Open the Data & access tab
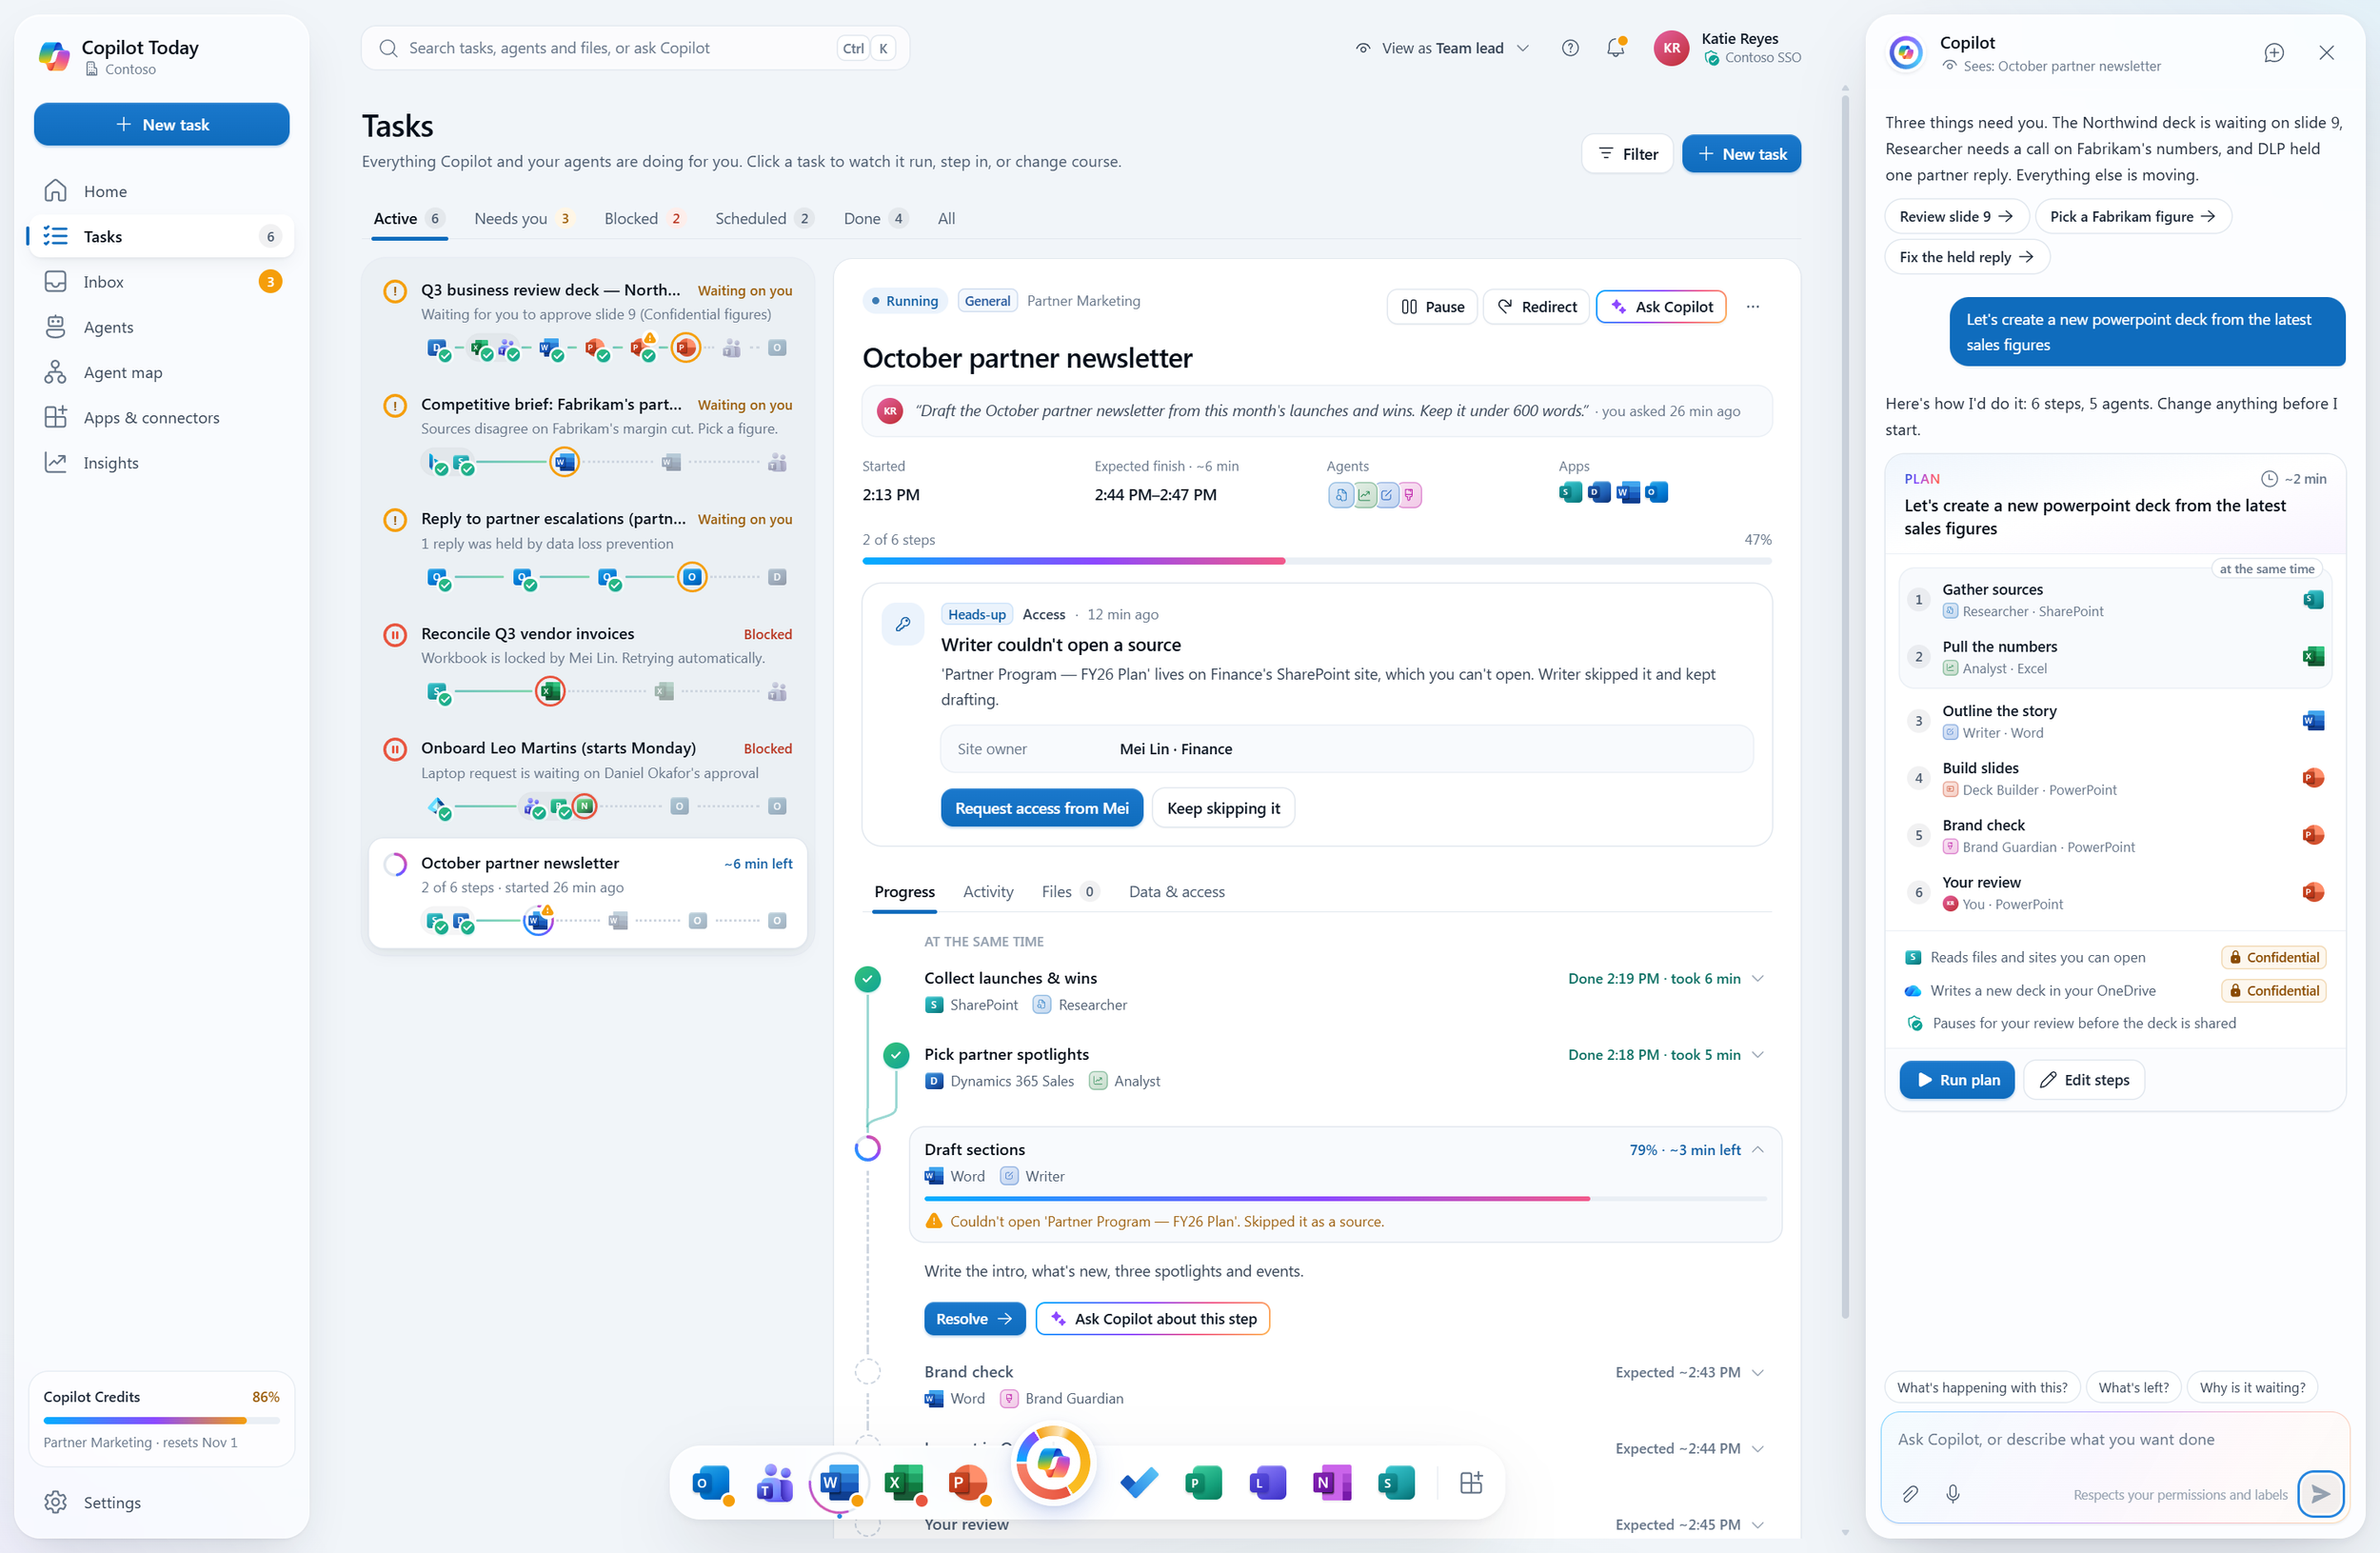The height and width of the screenshot is (1553, 2380). [1176, 891]
